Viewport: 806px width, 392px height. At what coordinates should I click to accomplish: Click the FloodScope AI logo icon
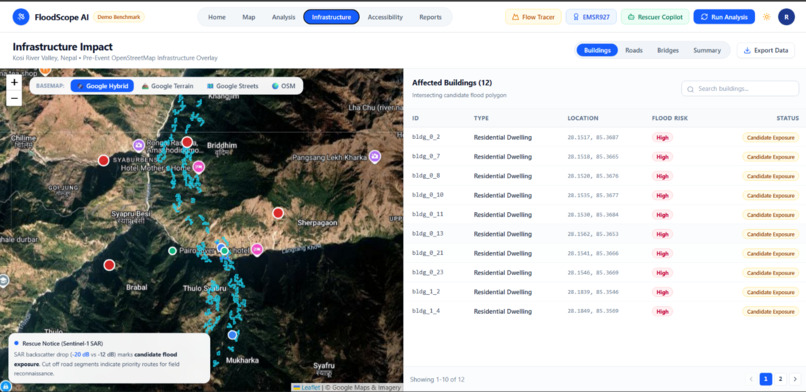[21, 17]
